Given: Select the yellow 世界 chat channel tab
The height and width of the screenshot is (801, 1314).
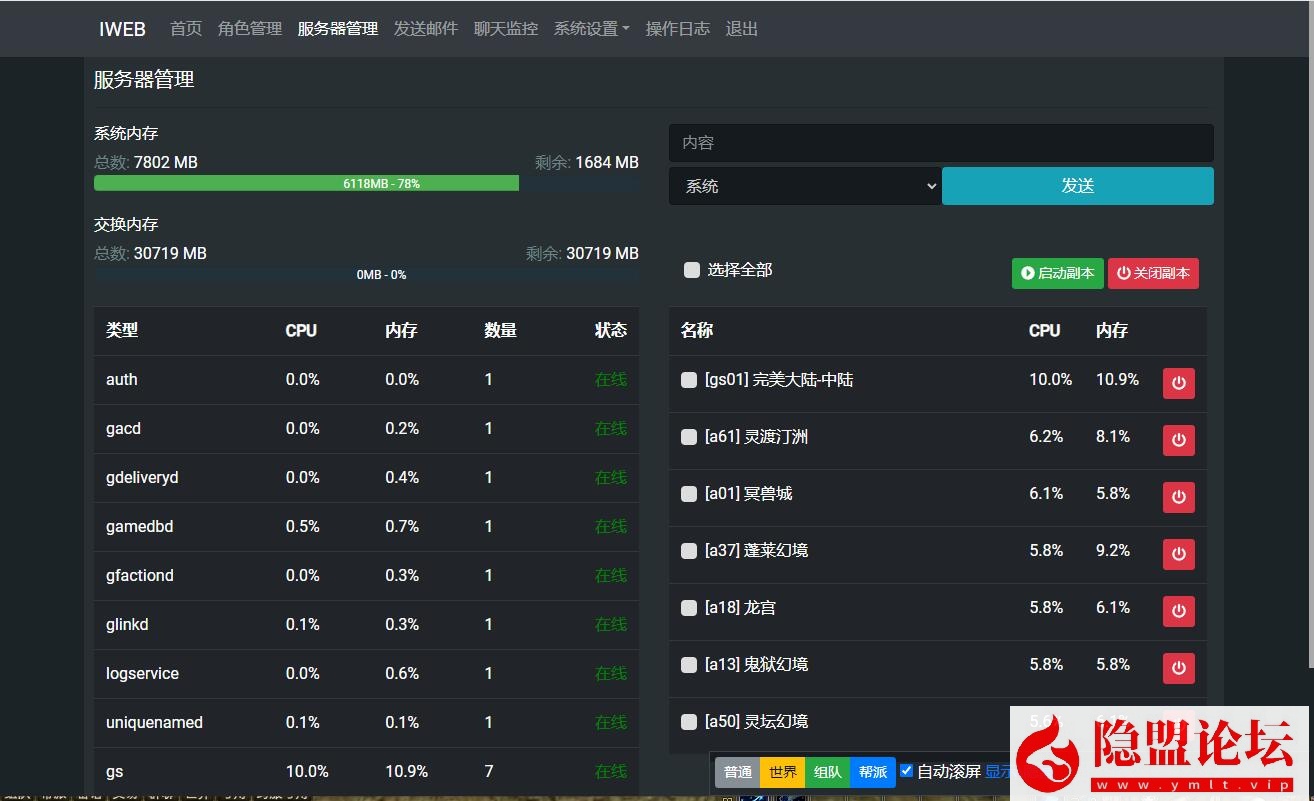Looking at the screenshot, I should (x=782, y=772).
